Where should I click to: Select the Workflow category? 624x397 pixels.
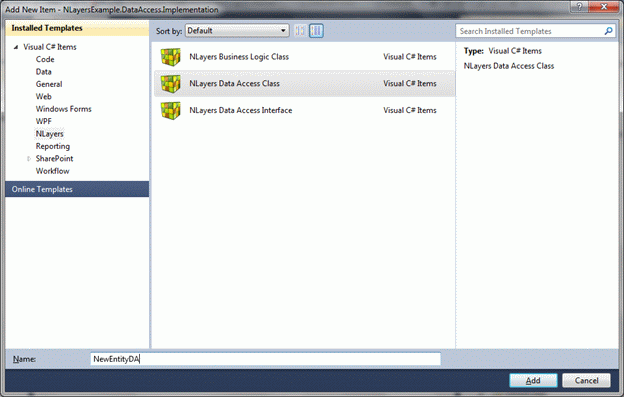coord(53,171)
